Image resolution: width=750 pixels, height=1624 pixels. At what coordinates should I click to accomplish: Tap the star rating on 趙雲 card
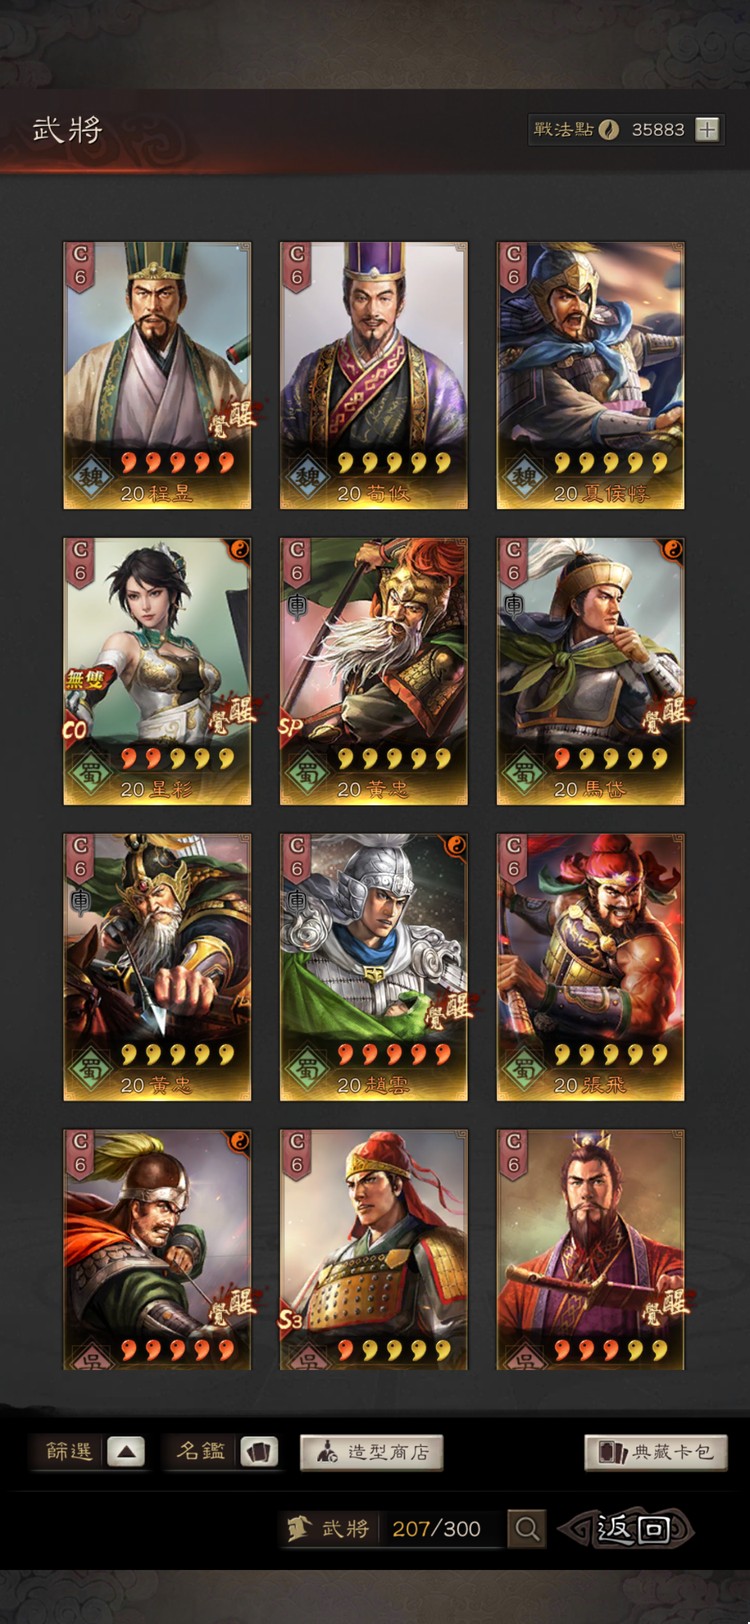coord(394,1054)
